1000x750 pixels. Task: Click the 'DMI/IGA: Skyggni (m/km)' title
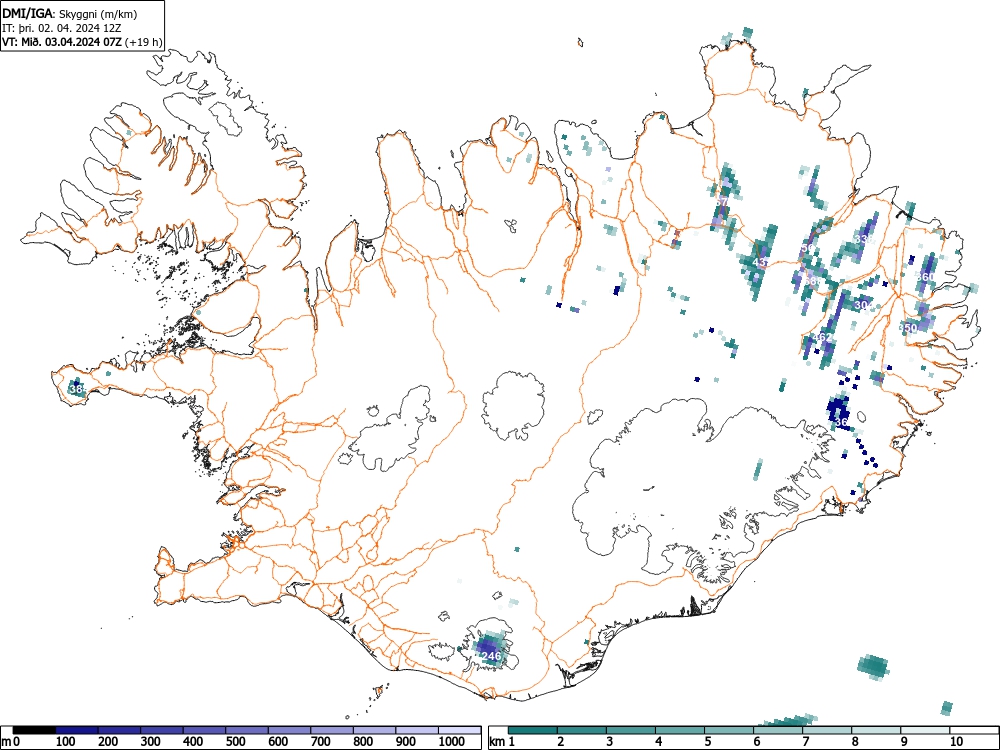[x=70, y=14]
